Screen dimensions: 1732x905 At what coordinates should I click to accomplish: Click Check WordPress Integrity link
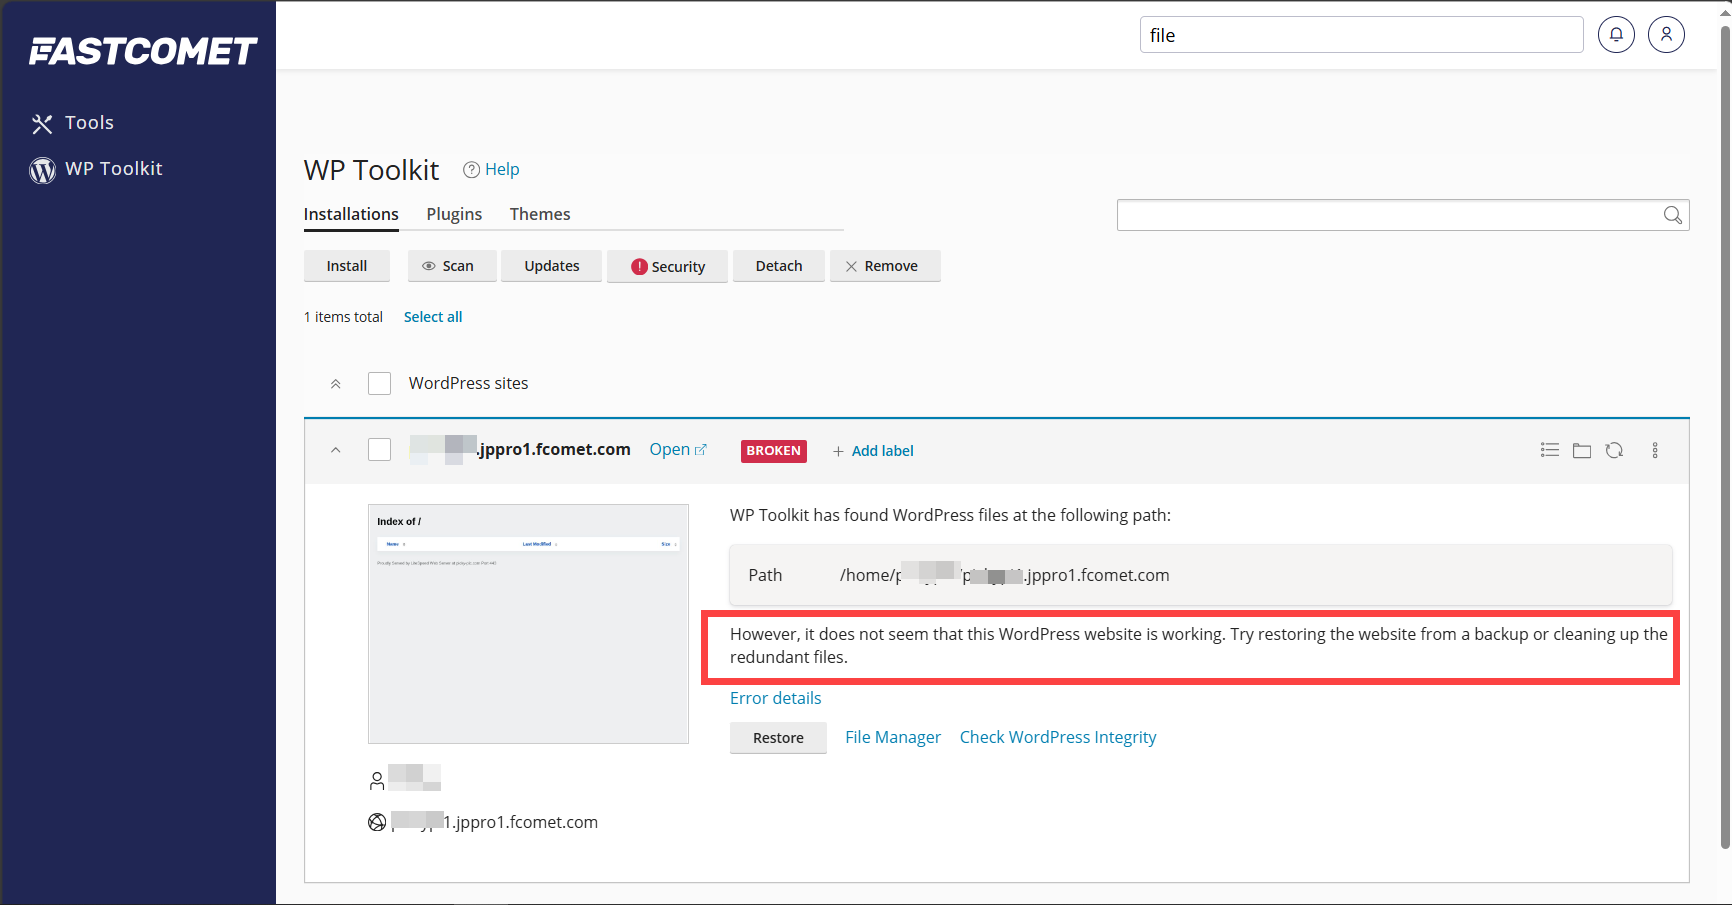click(1058, 737)
